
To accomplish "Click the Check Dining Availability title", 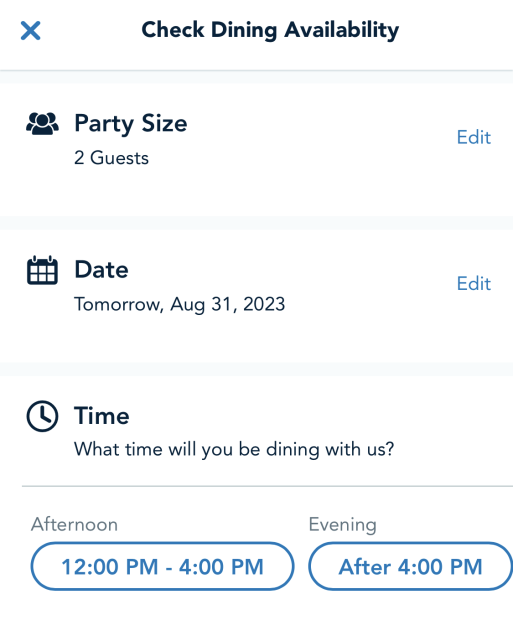I will pyautogui.click(x=270, y=30).
